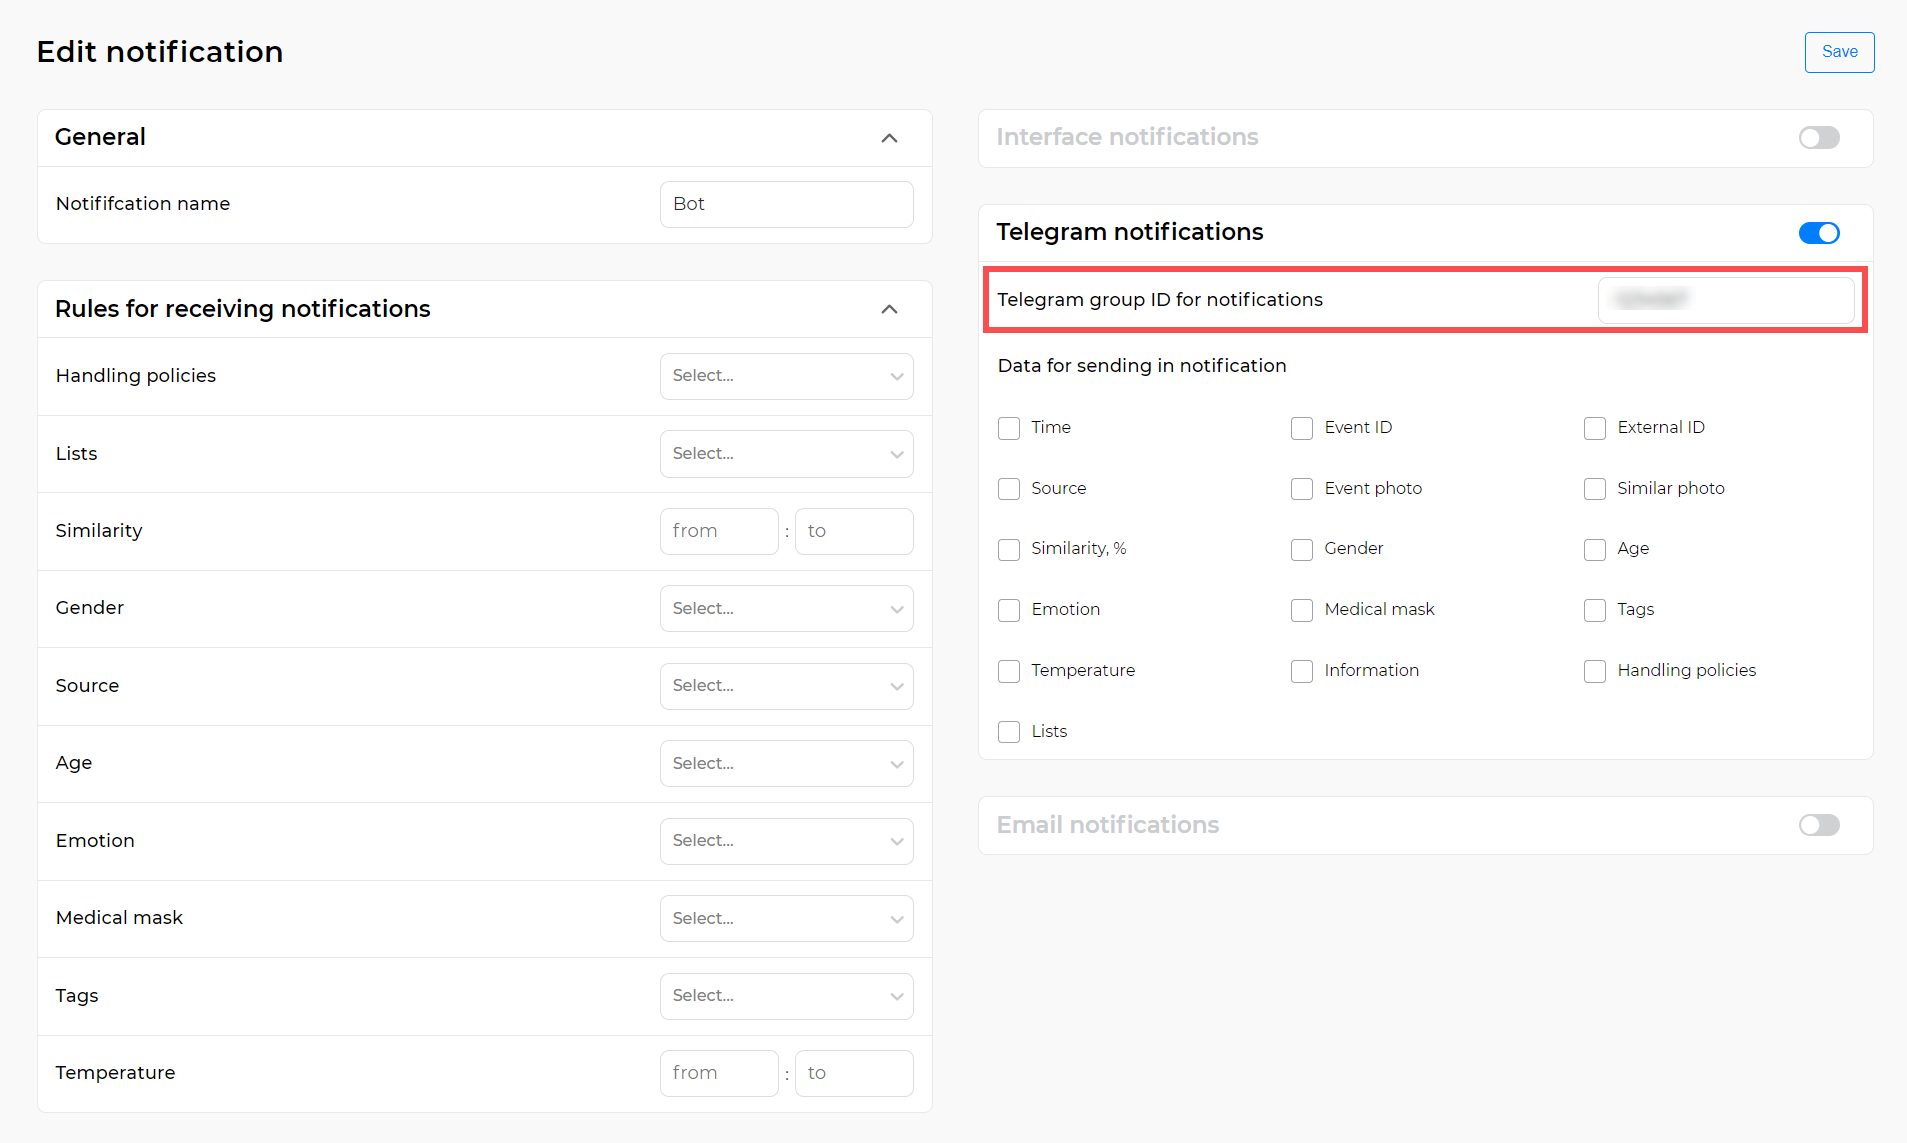This screenshot has height=1143, width=1907.
Task: Click the Telegram group ID input field
Action: click(x=1726, y=299)
